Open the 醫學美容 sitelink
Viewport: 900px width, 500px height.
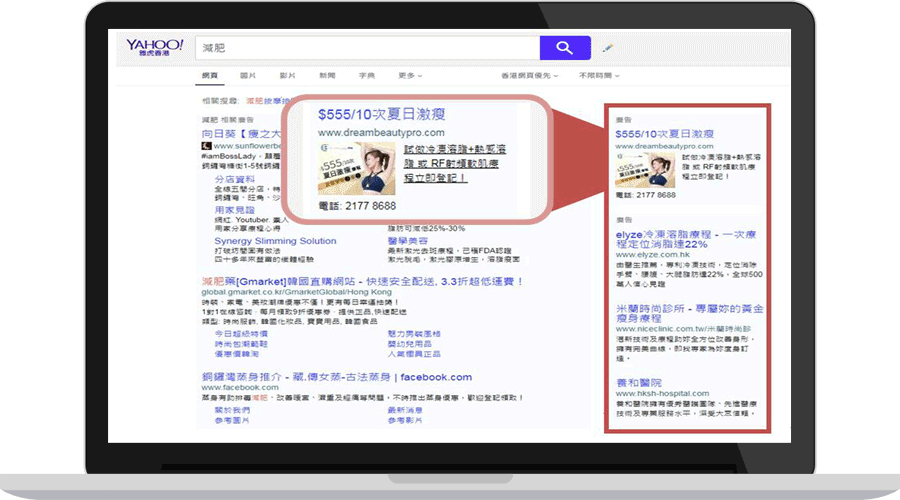[x=408, y=241]
